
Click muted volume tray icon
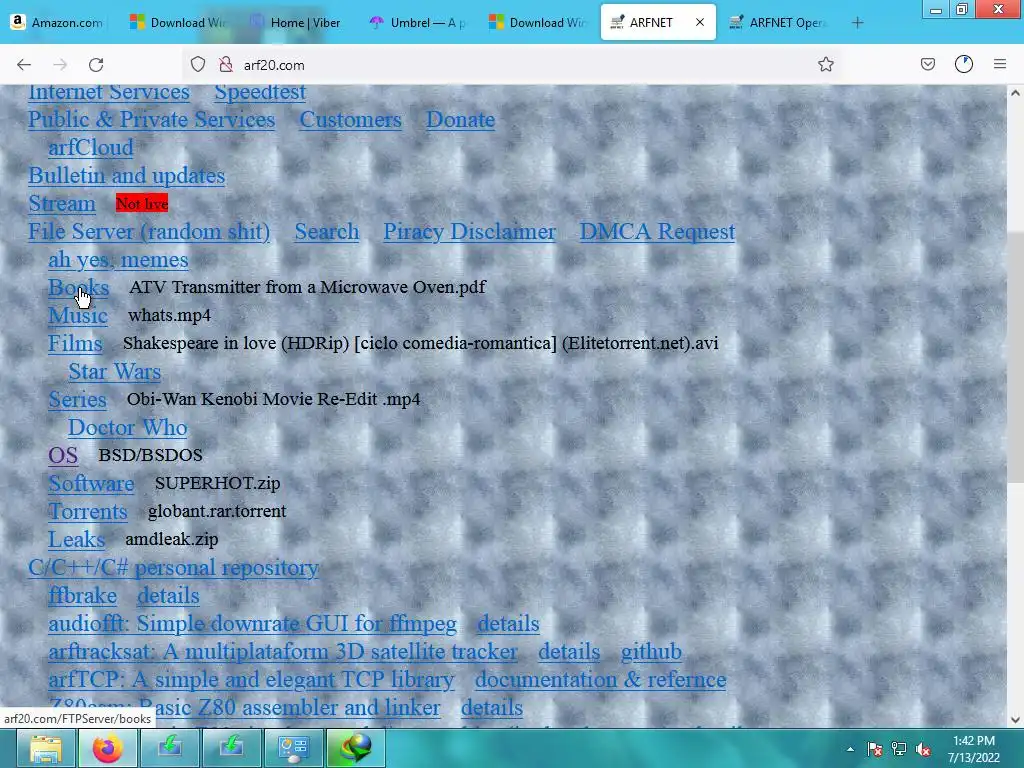point(923,749)
